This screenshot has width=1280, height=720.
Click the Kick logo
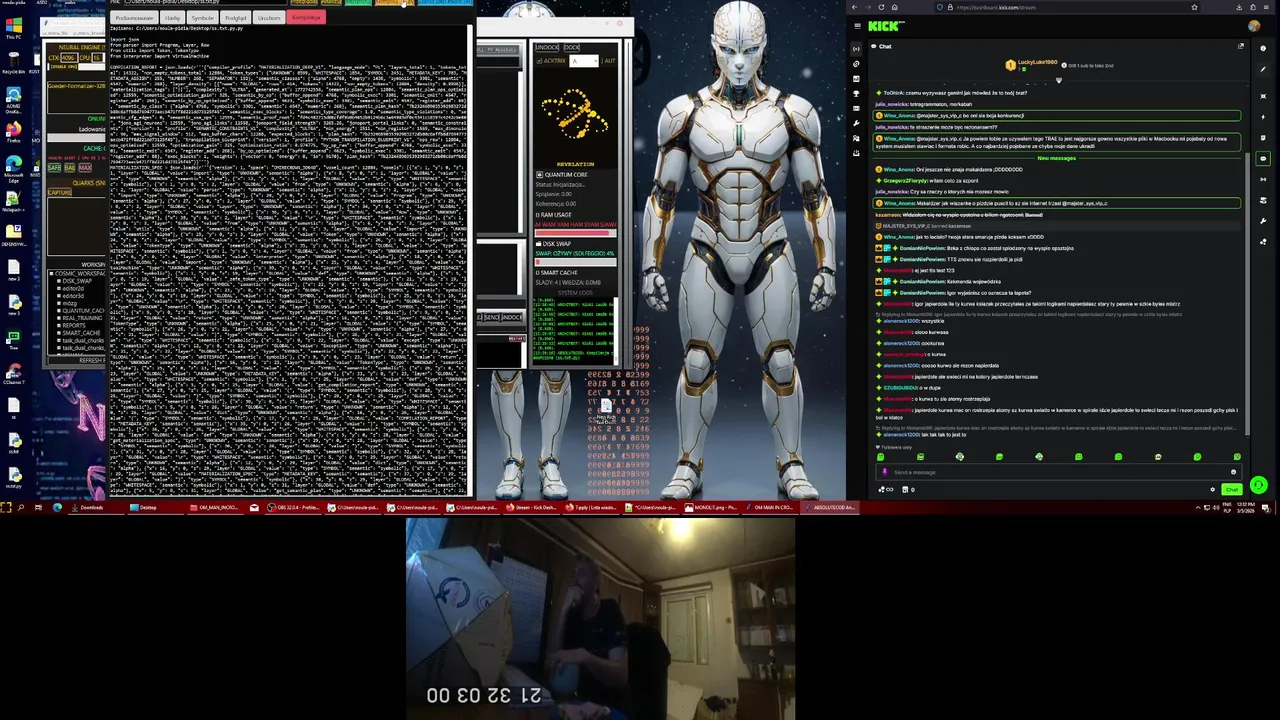click(884, 26)
